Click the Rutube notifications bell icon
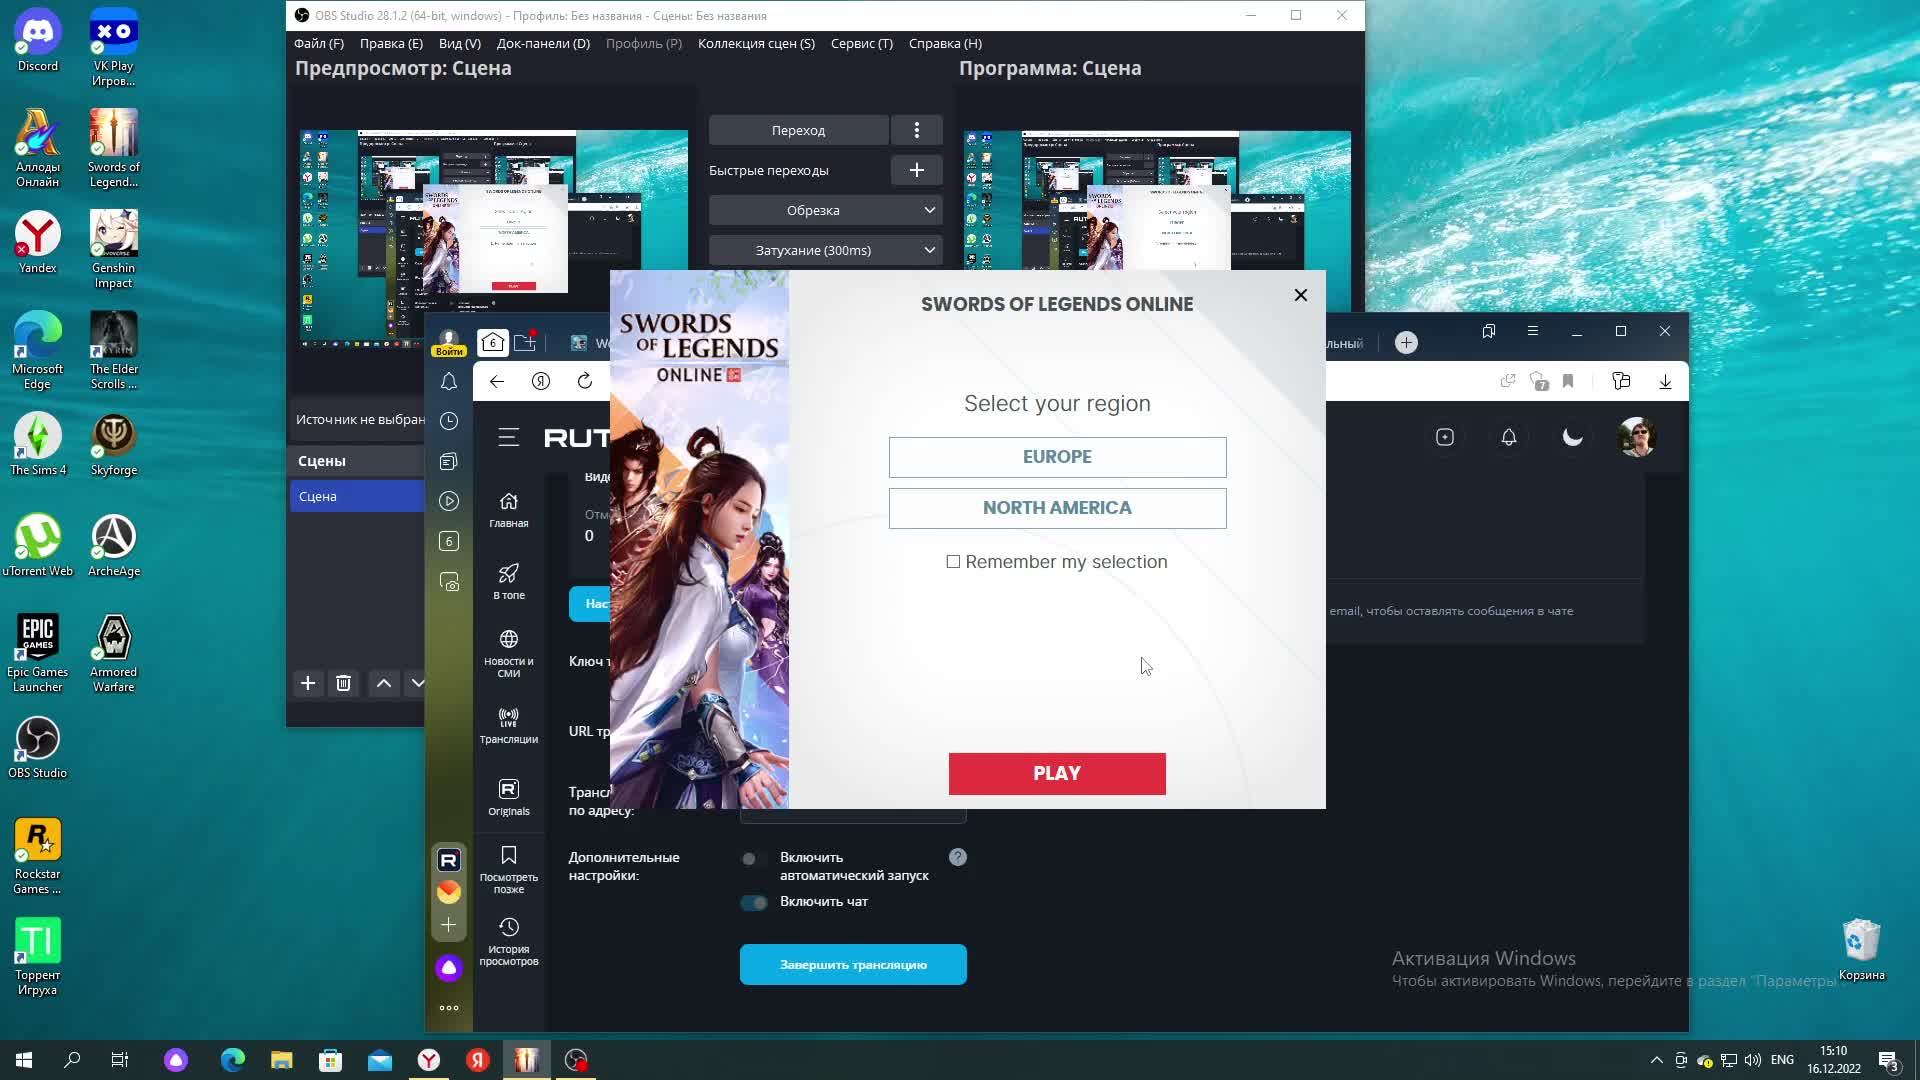1920x1080 pixels. click(1509, 437)
